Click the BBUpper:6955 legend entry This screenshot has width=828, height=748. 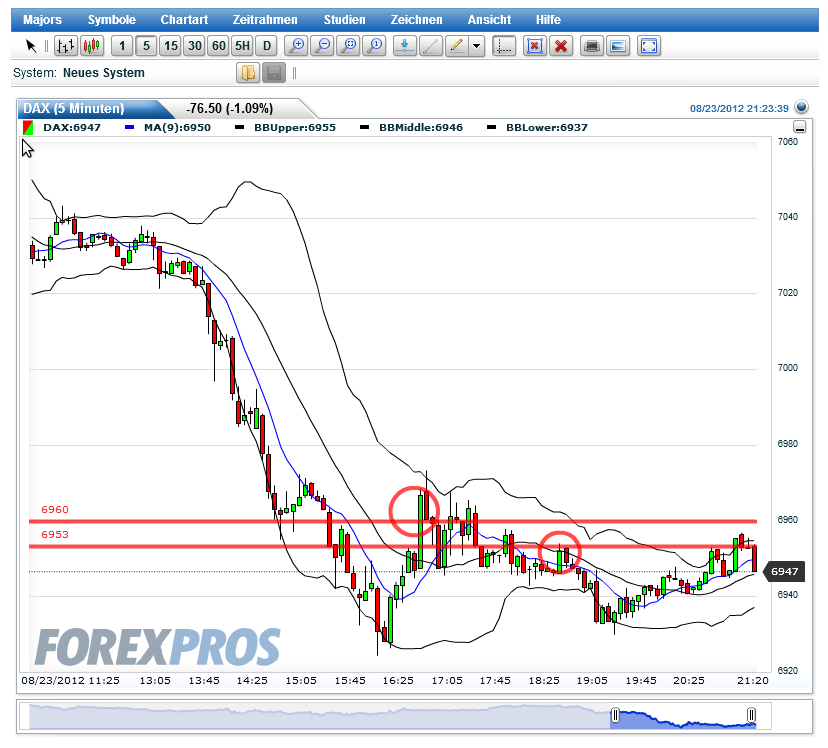click(286, 128)
